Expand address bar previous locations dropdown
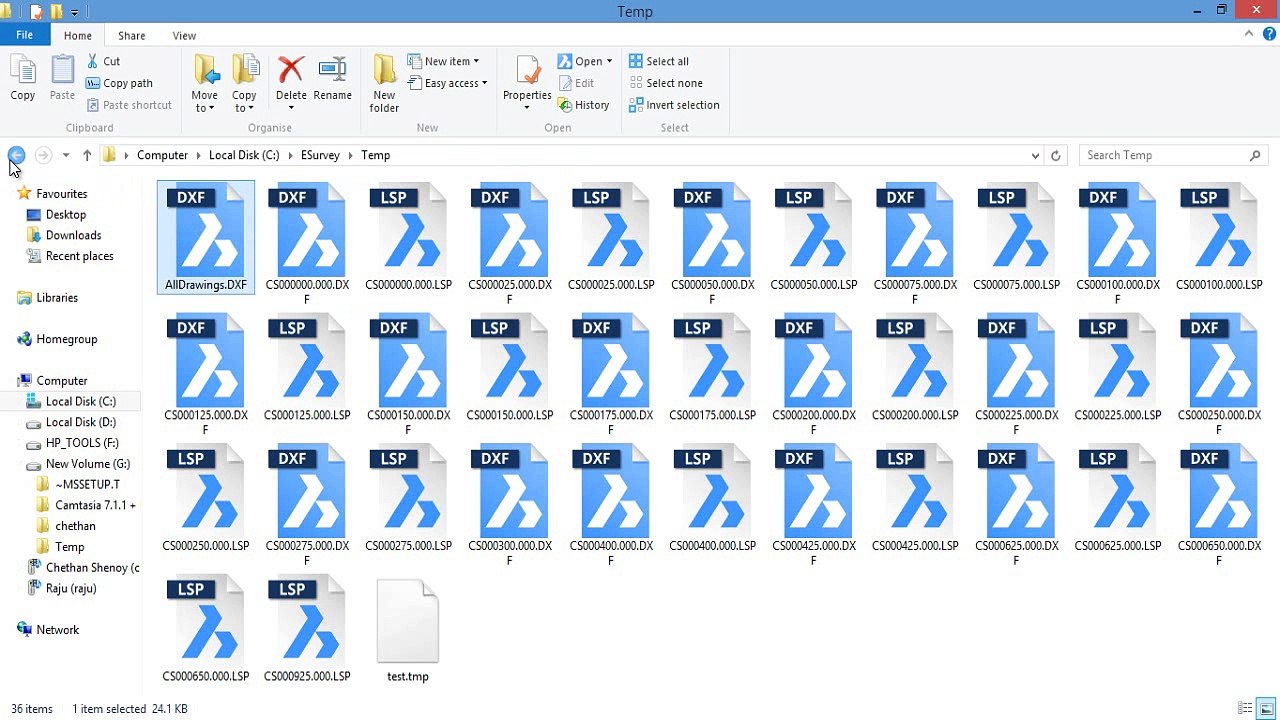This screenshot has width=1280, height=720. pyautogui.click(x=1035, y=155)
